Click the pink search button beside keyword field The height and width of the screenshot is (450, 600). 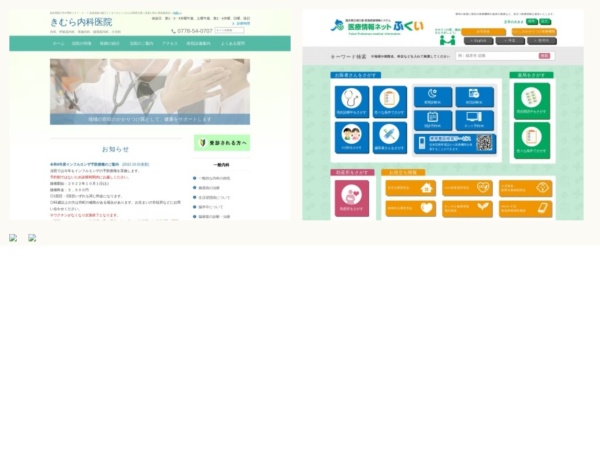[x=544, y=56]
